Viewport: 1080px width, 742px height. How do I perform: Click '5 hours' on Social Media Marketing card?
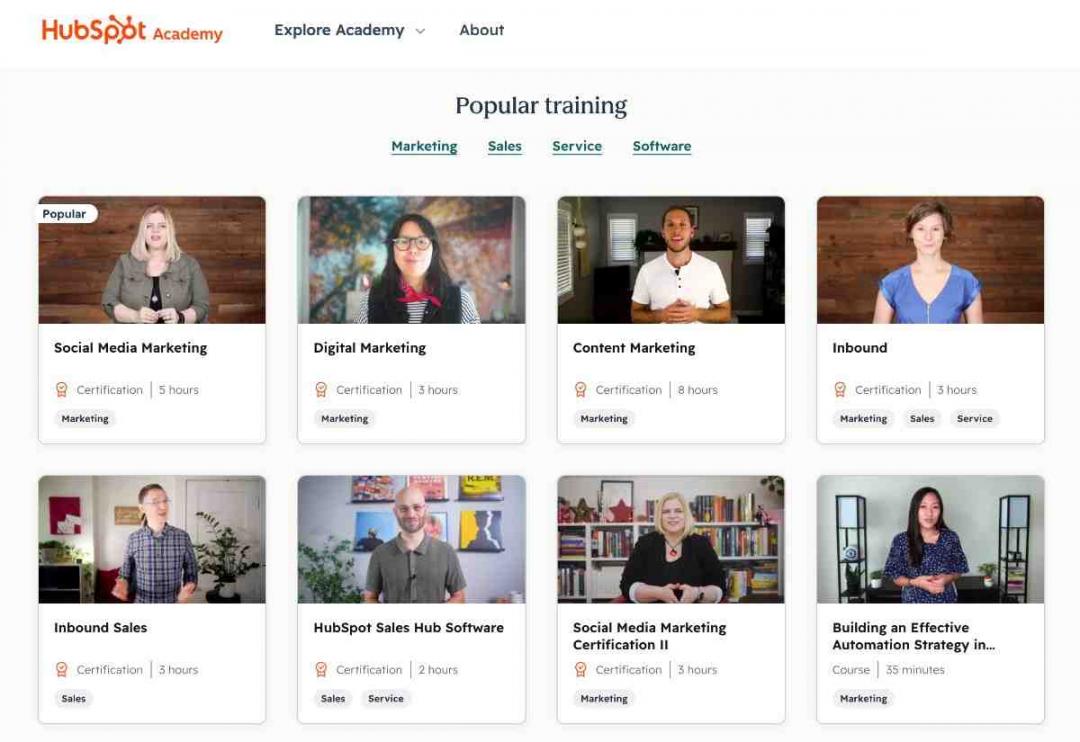pyautogui.click(x=178, y=390)
